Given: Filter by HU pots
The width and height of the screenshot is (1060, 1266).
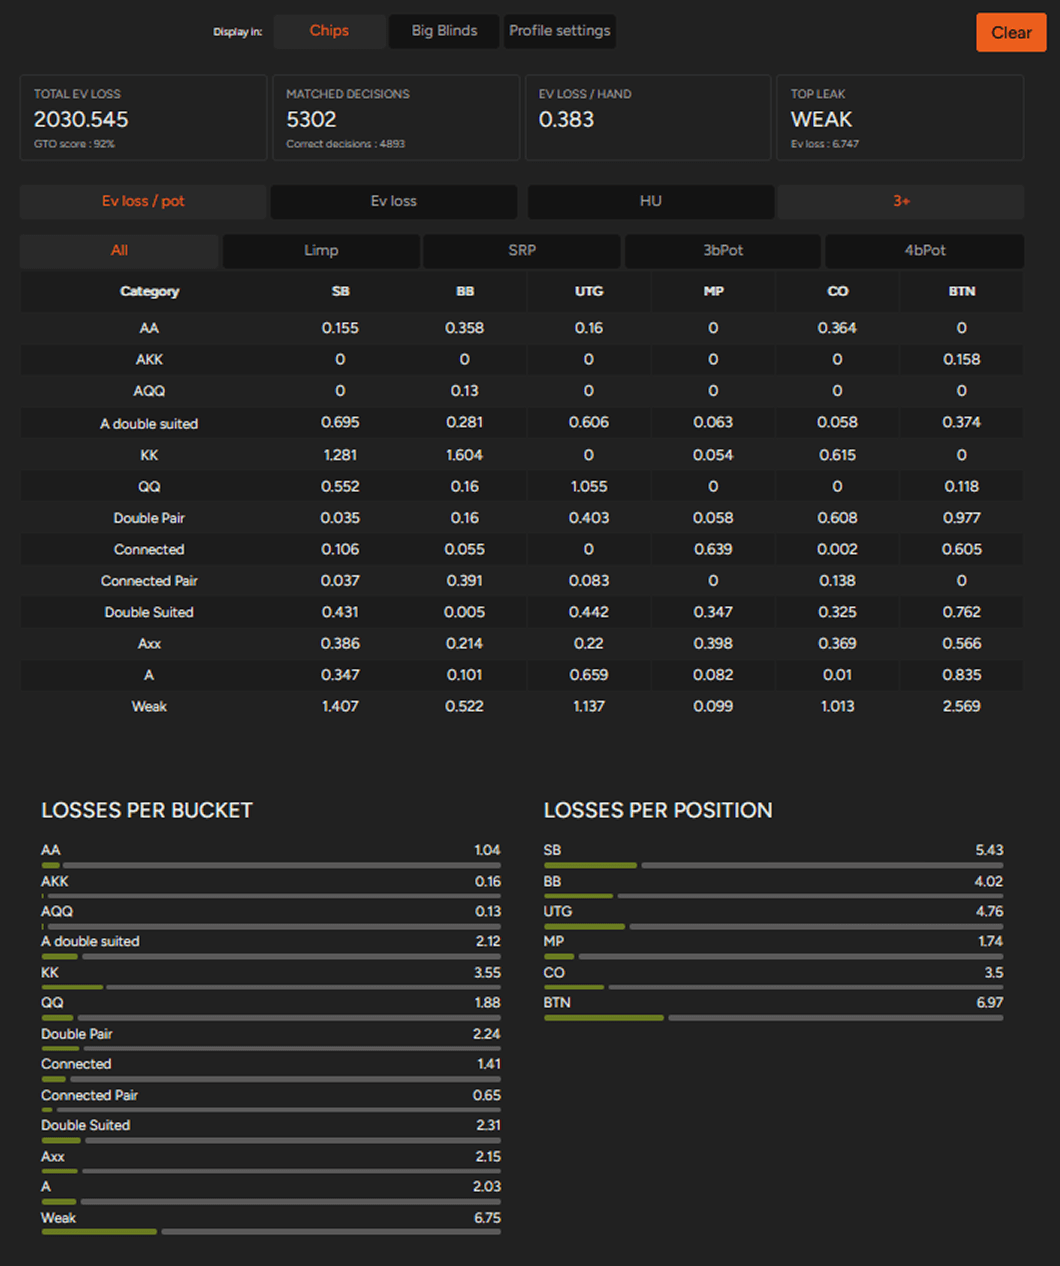Looking at the screenshot, I should tap(650, 201).
